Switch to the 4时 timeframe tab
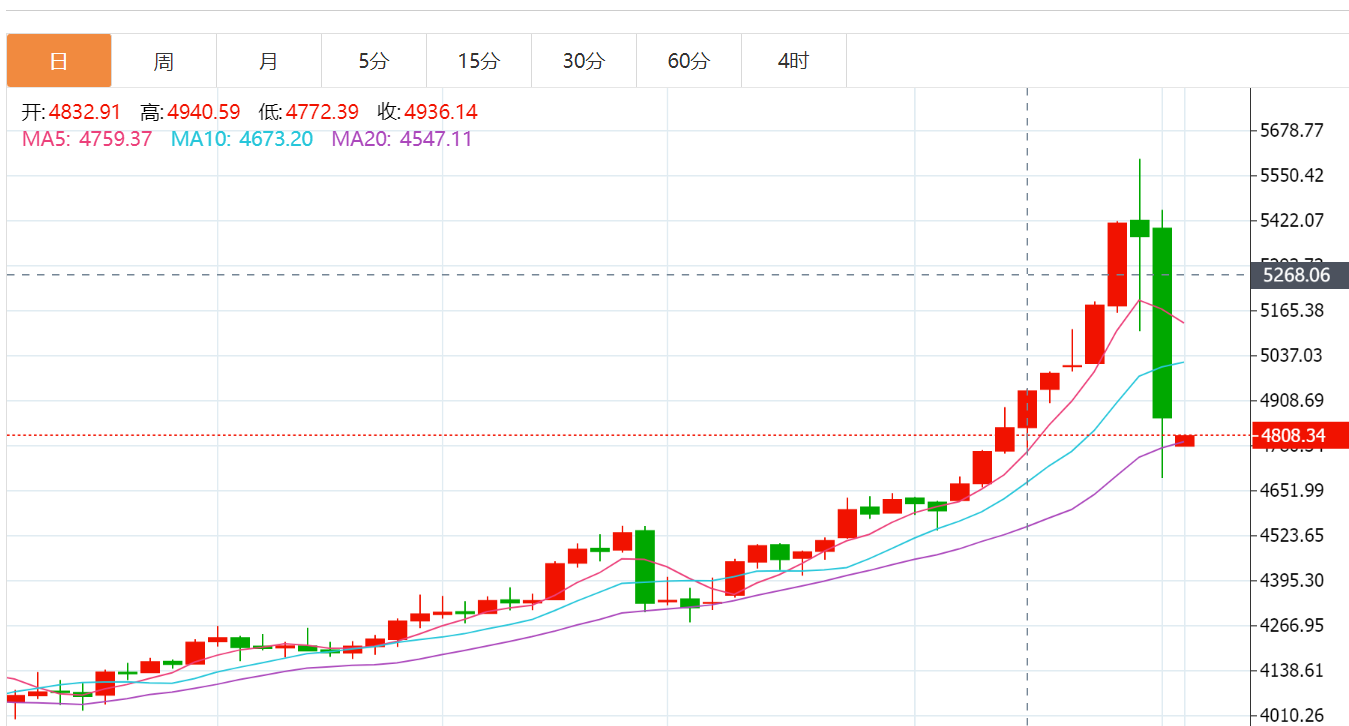Image resolution: width=1349 pixels, height=726 pixels. pos(794,61)
